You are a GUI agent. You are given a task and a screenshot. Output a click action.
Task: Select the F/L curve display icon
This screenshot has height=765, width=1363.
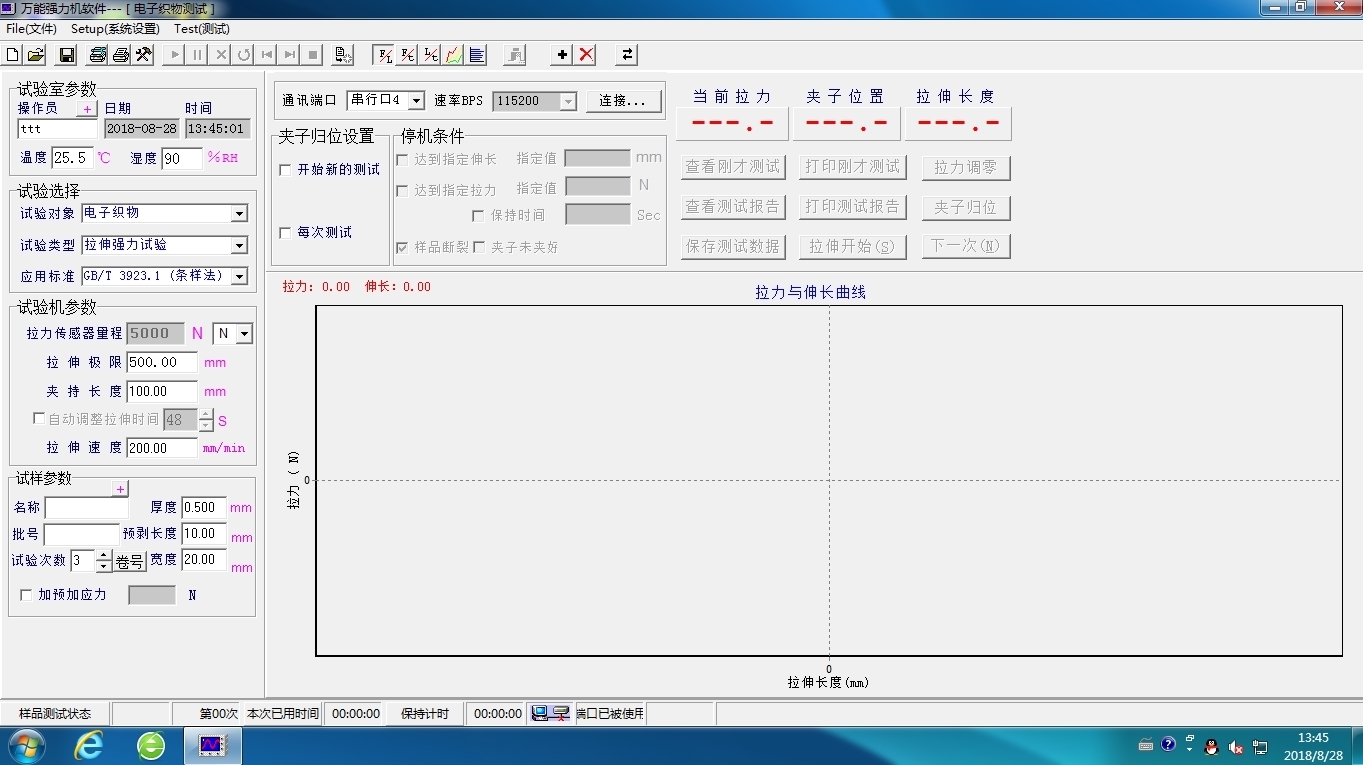click(x=383, y=55)
